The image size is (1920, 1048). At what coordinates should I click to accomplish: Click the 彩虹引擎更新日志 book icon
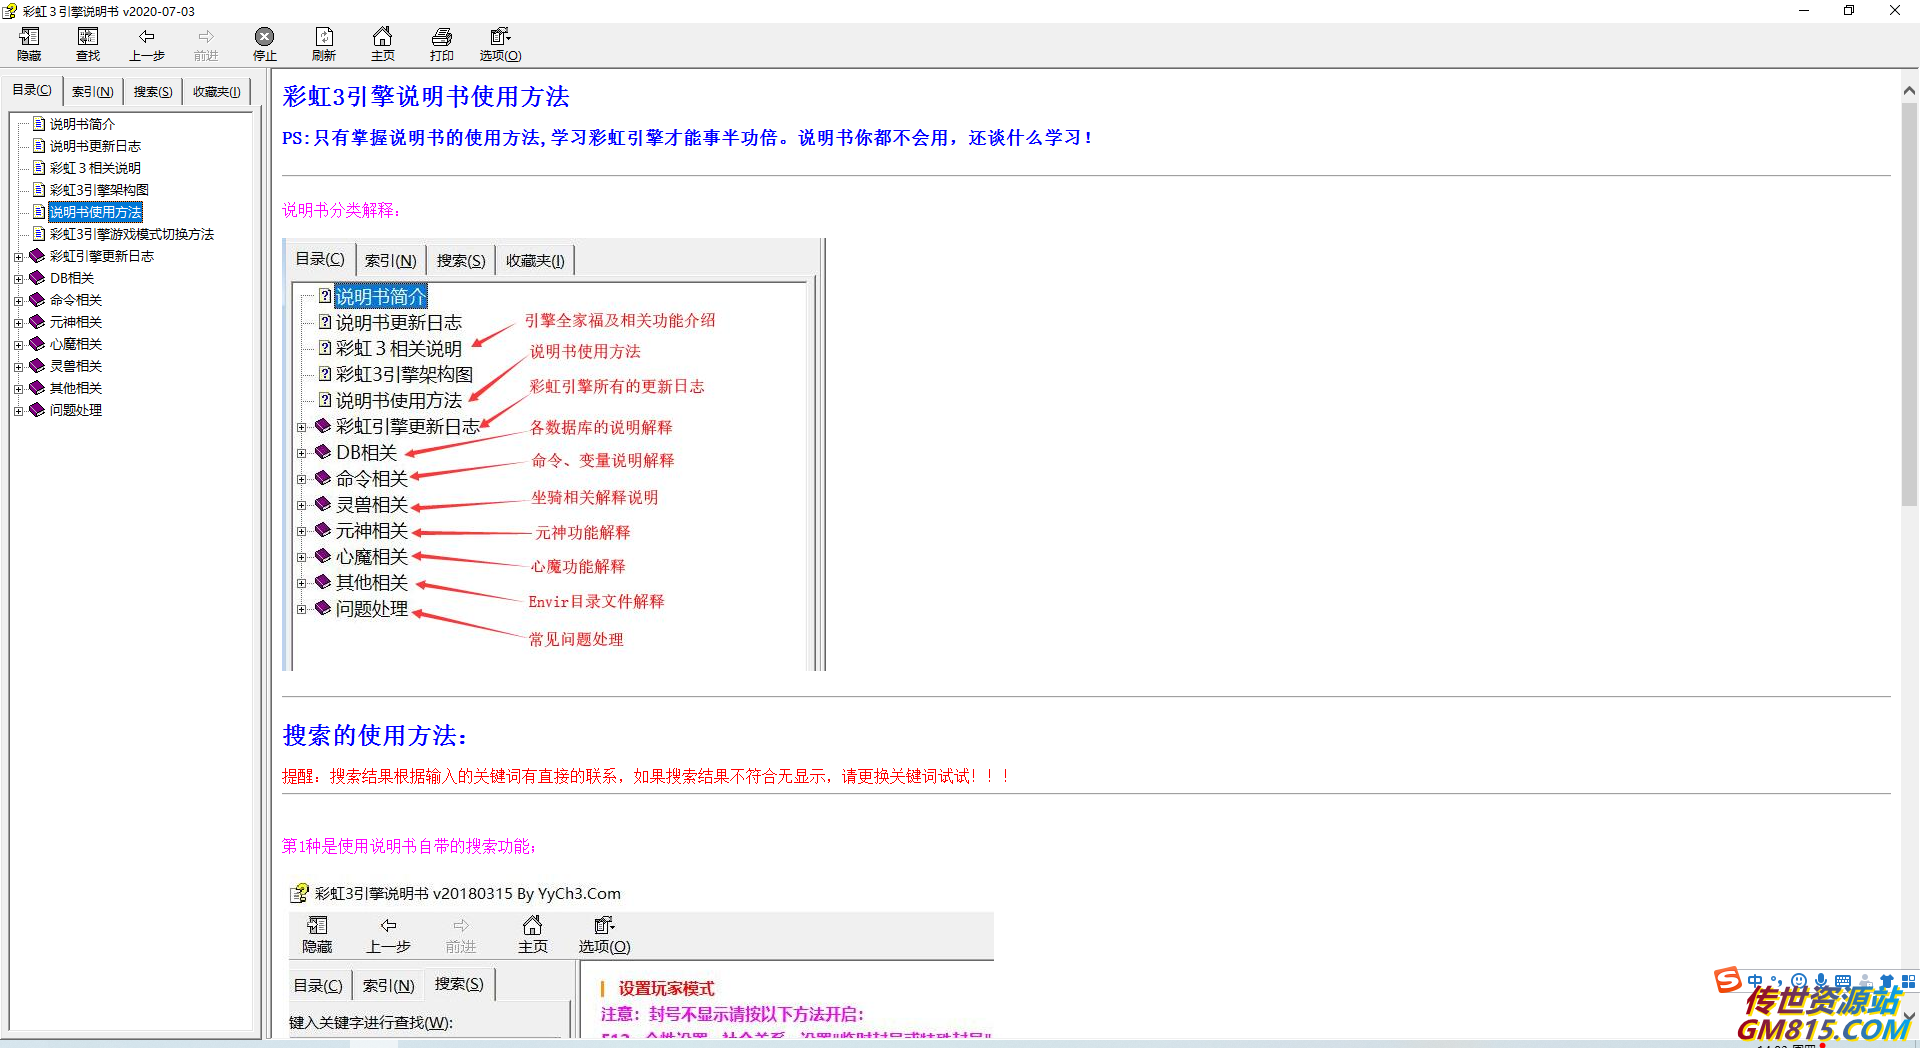point(37,256)
